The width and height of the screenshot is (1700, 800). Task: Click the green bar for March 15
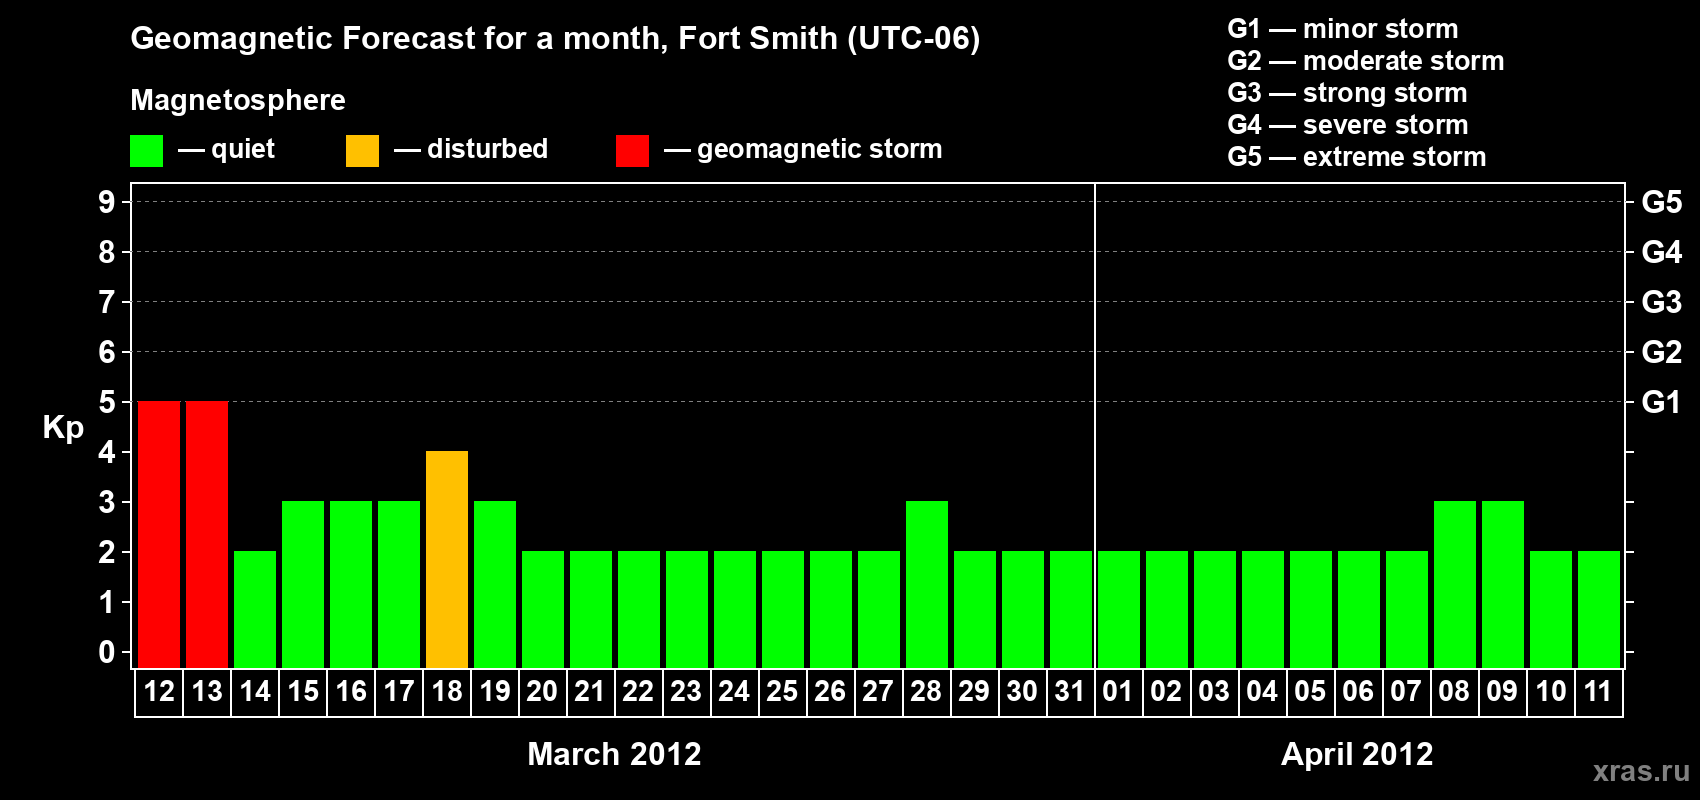[x=303, y=584]
